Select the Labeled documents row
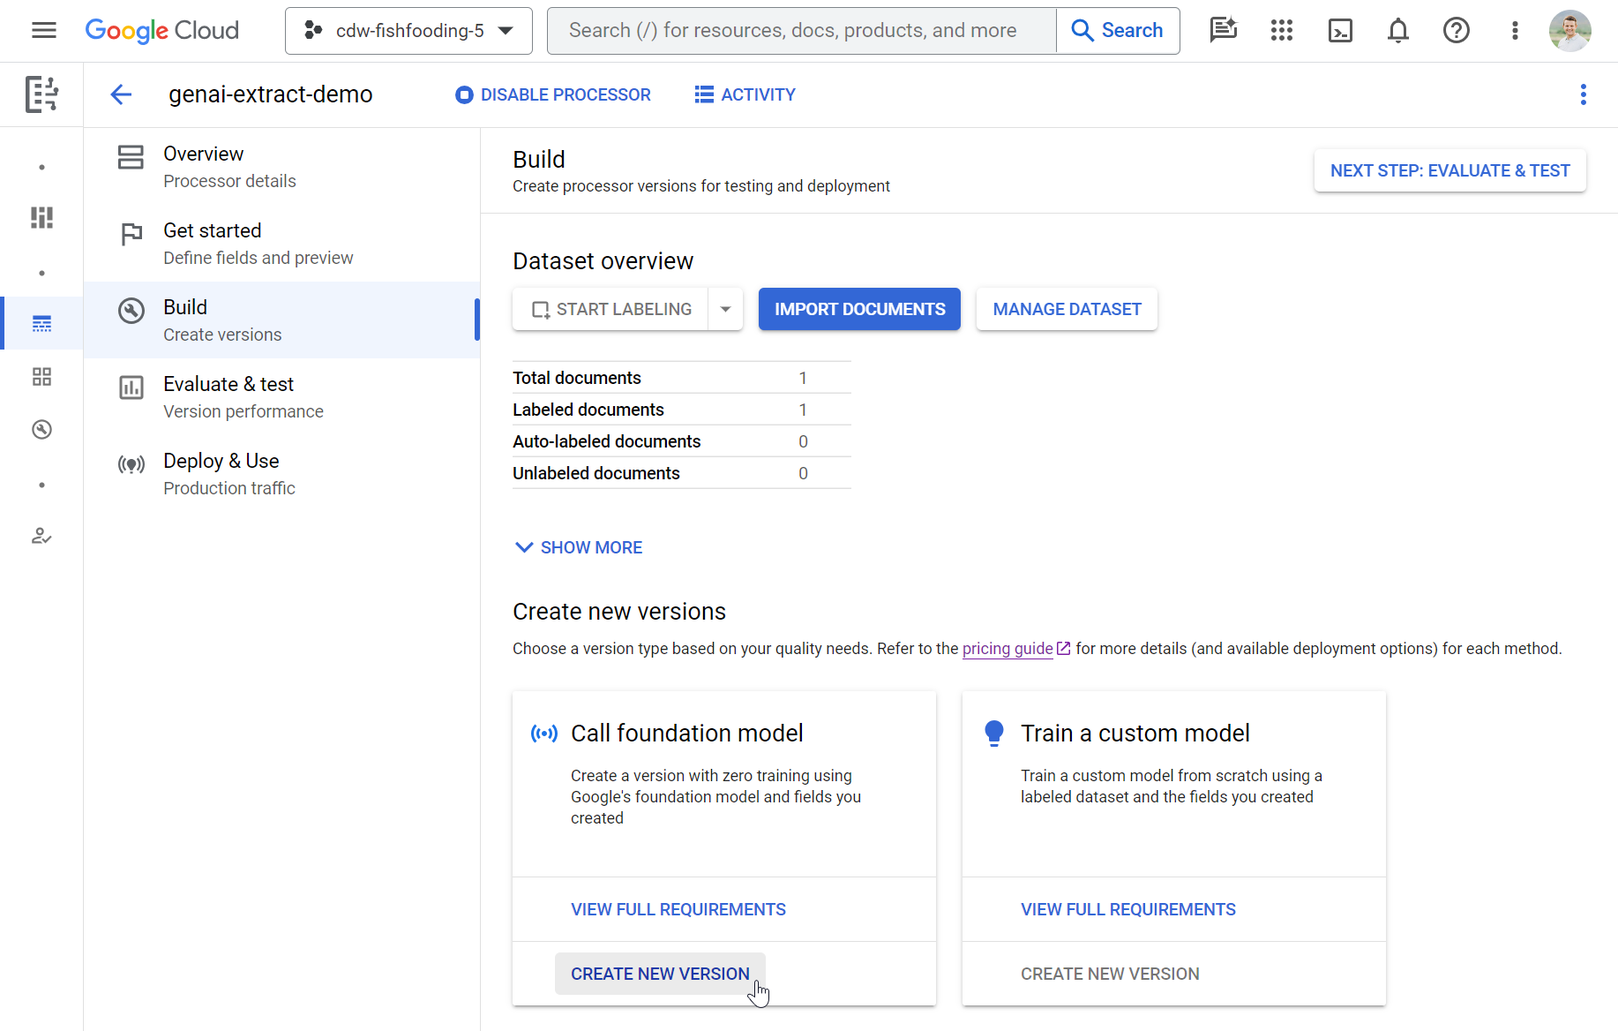The height and width of the screenshot is (1031, 1618). pos(682,410)
